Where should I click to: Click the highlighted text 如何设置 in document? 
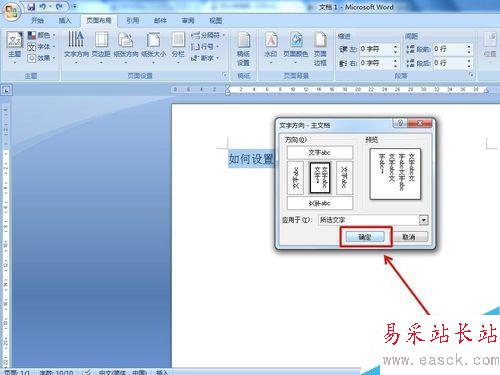251,159
